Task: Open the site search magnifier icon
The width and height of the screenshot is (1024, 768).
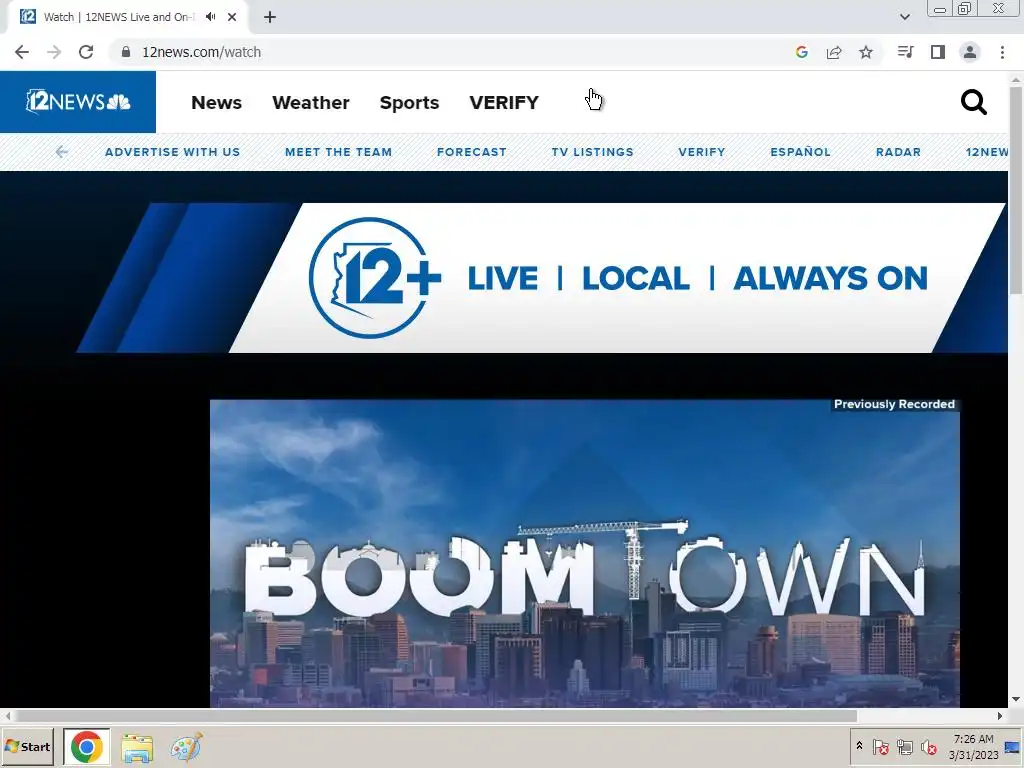Action: point(973,103)
